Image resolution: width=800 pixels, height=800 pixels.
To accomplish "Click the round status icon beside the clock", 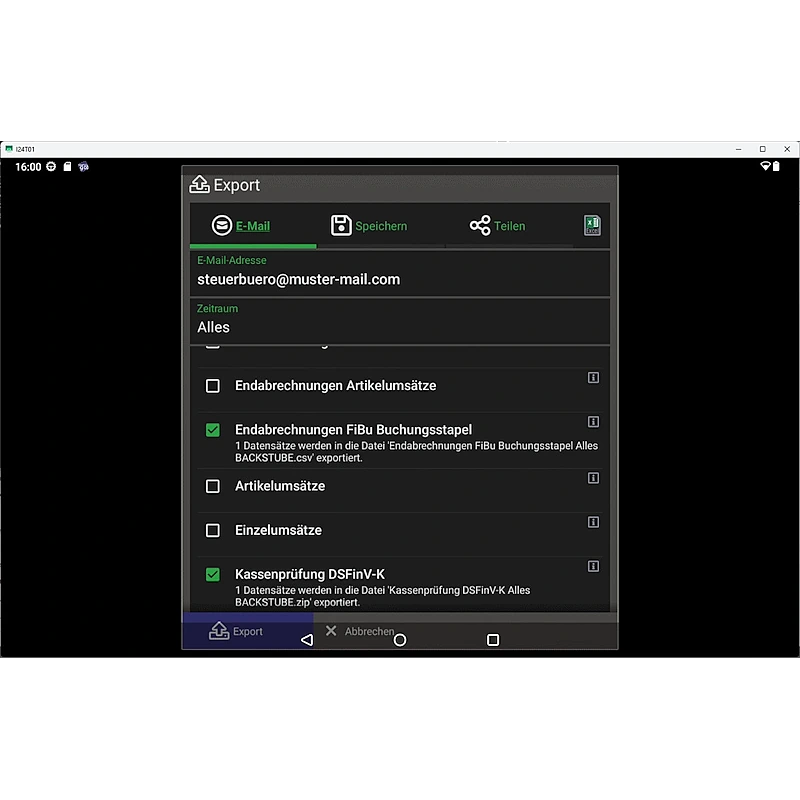I will (x=51, y=166).
